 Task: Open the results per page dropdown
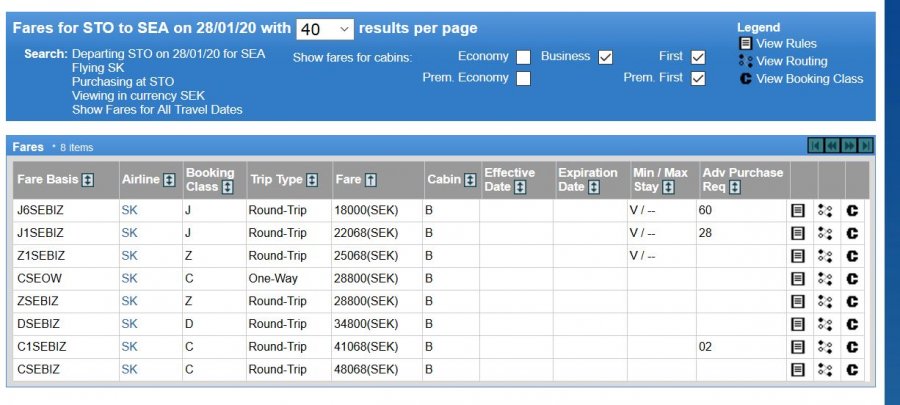(325, 29)
